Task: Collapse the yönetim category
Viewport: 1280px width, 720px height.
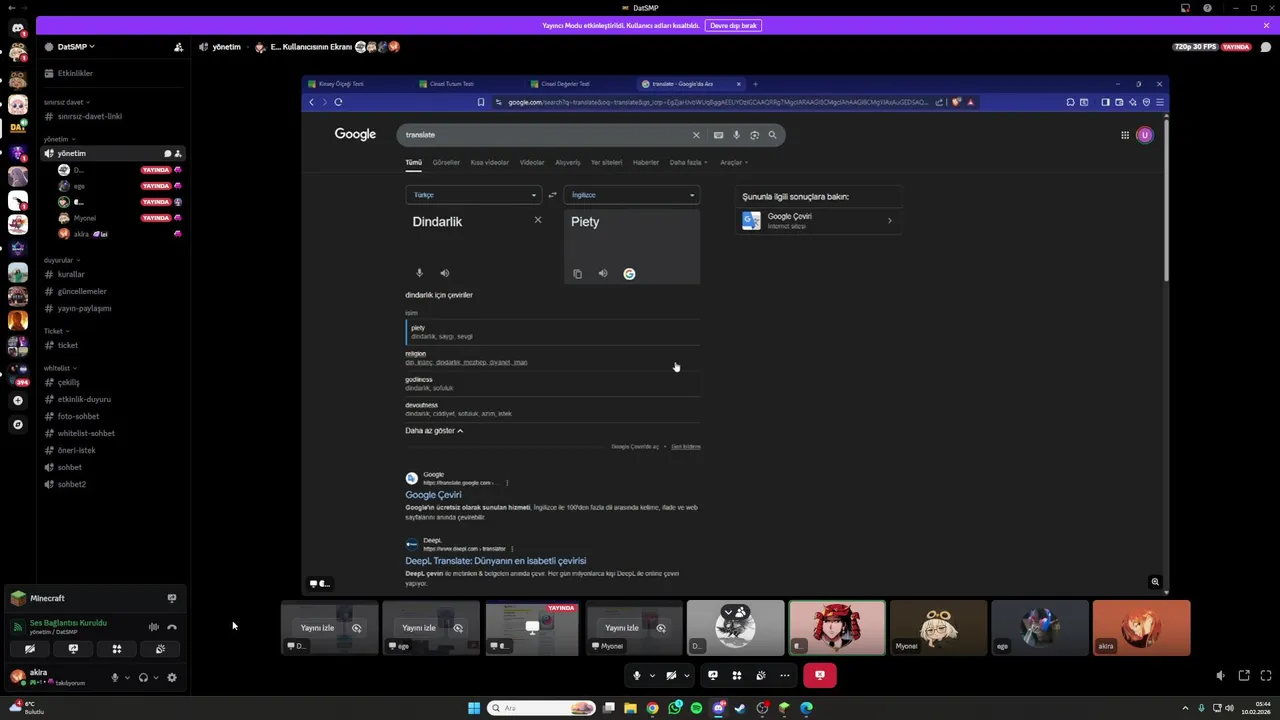Action: [x=59, y=139]
